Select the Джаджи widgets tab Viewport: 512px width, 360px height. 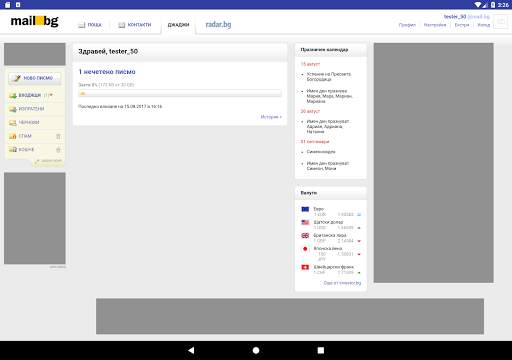(178, 25)
